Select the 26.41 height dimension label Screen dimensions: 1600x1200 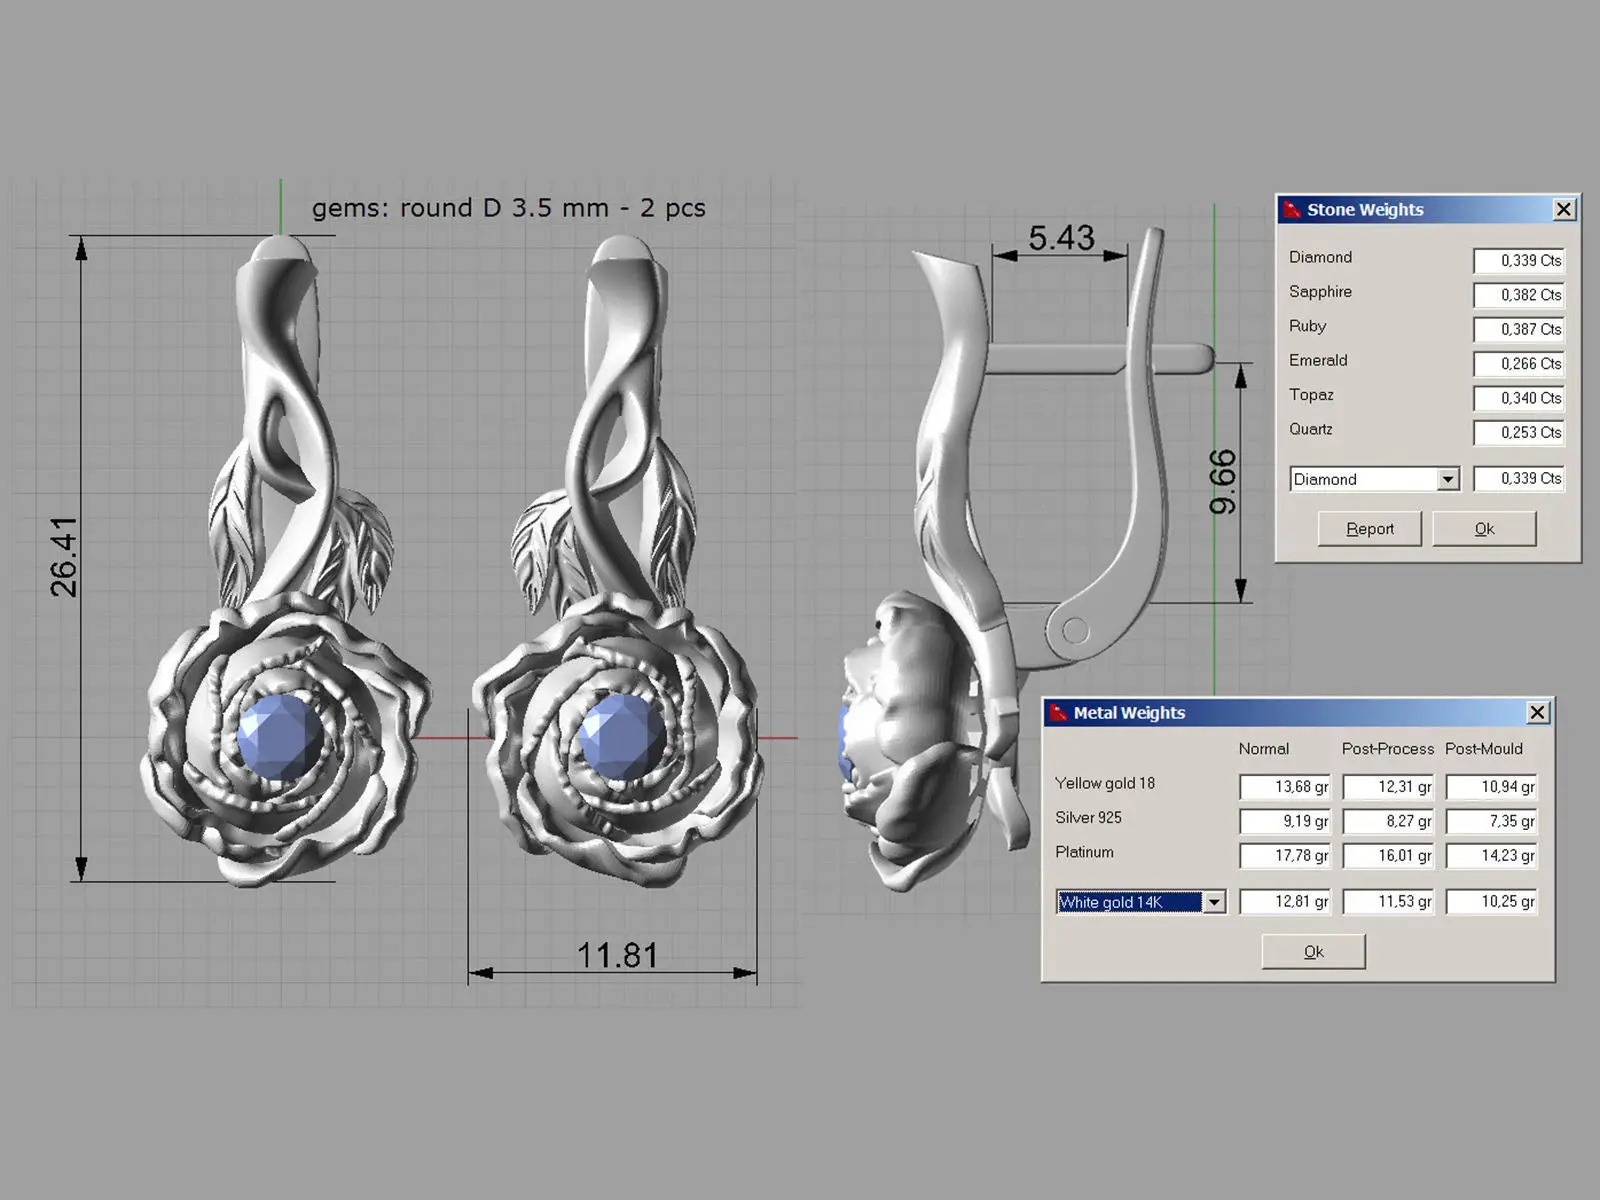tap(63, 558)
